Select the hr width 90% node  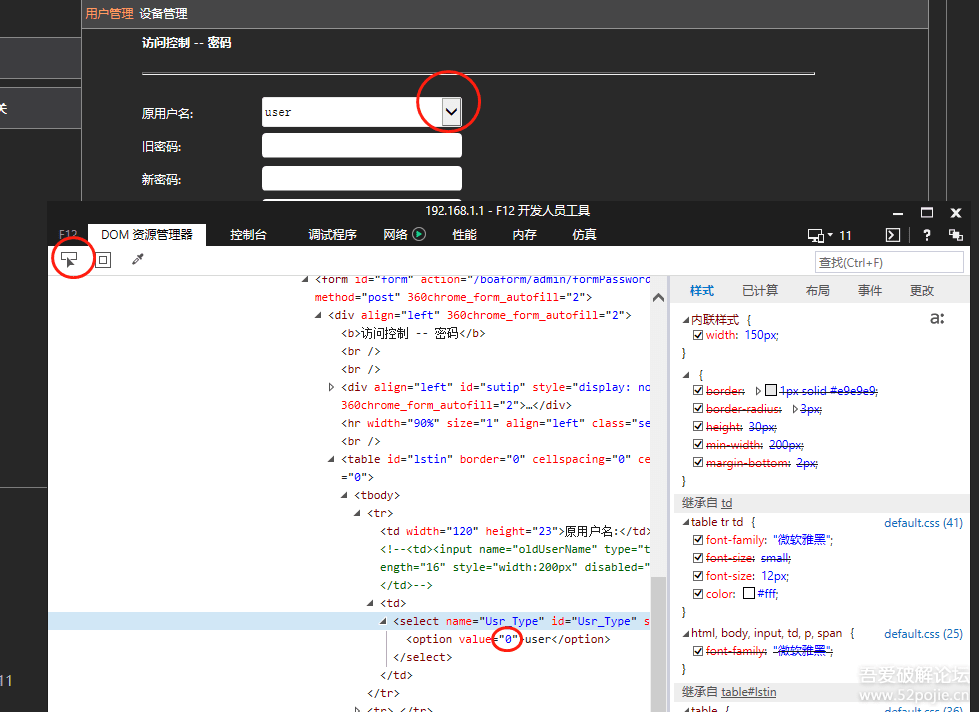coord(495,423)
